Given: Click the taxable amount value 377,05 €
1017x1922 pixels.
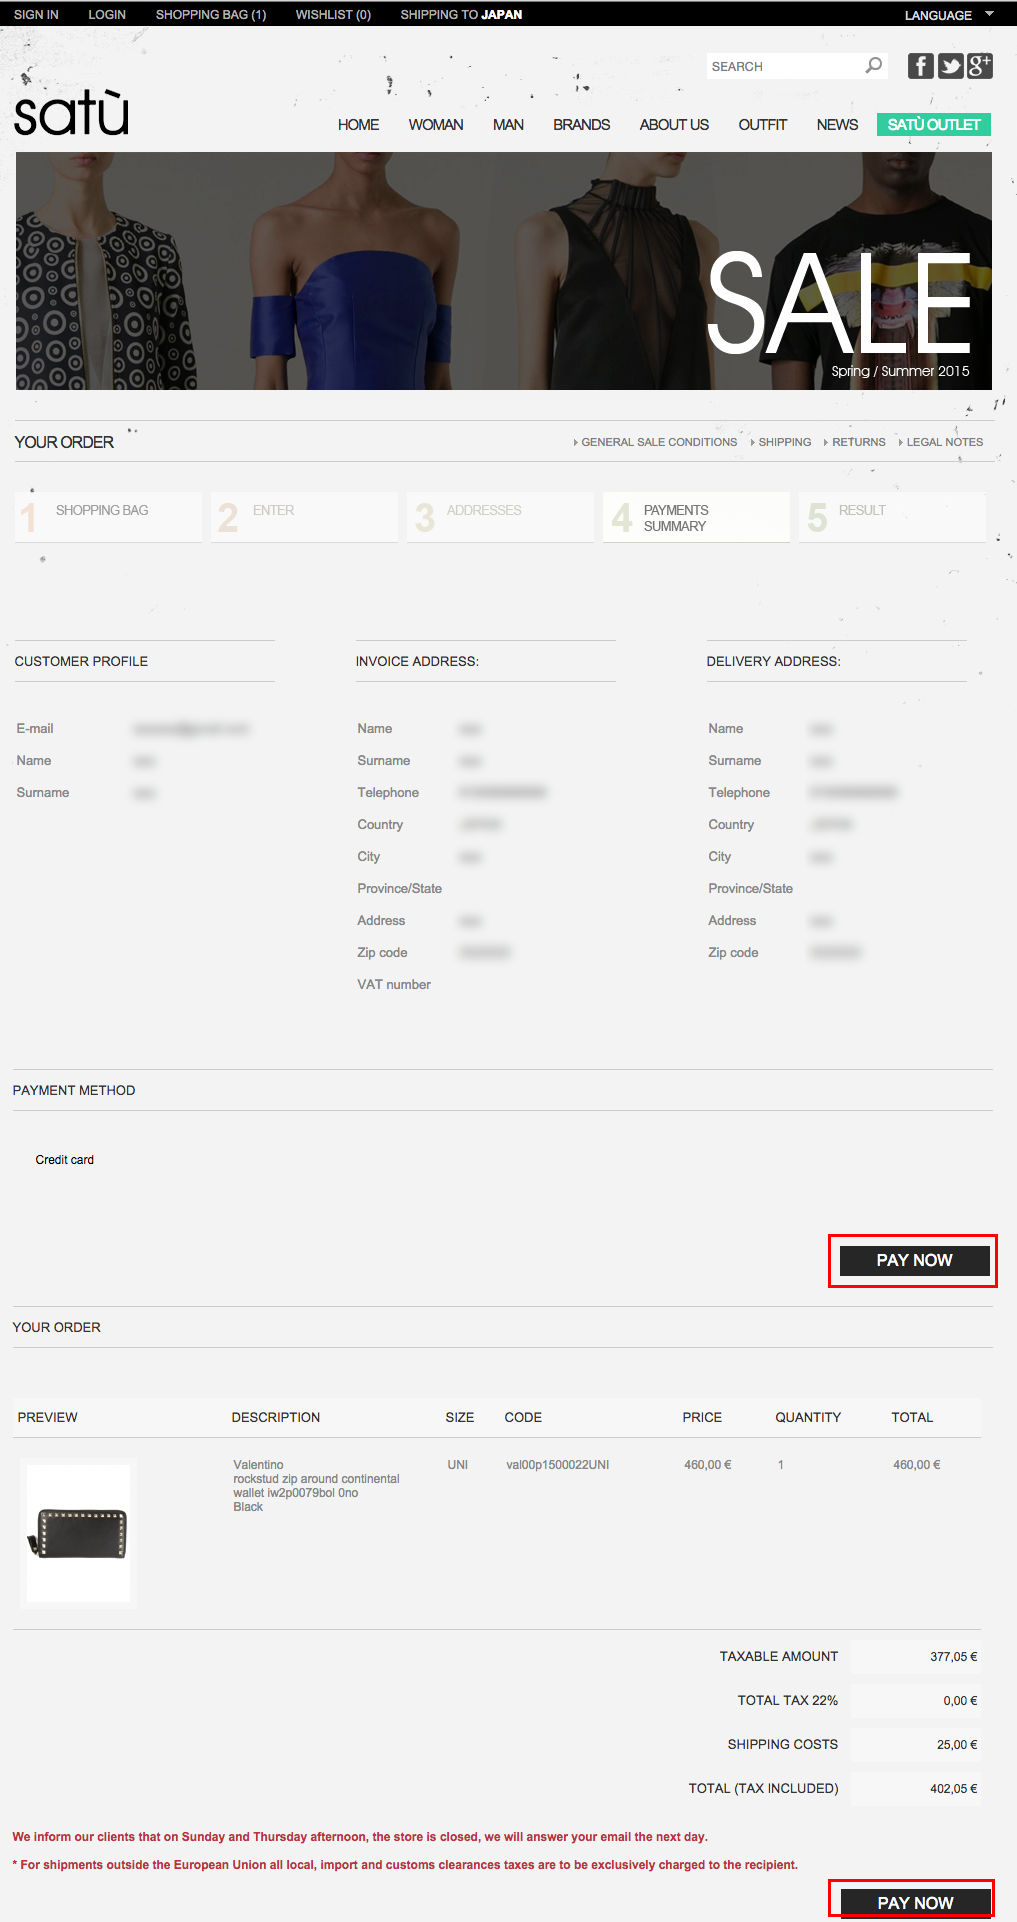Looking at the screenshot, I should coord(954,1657).
